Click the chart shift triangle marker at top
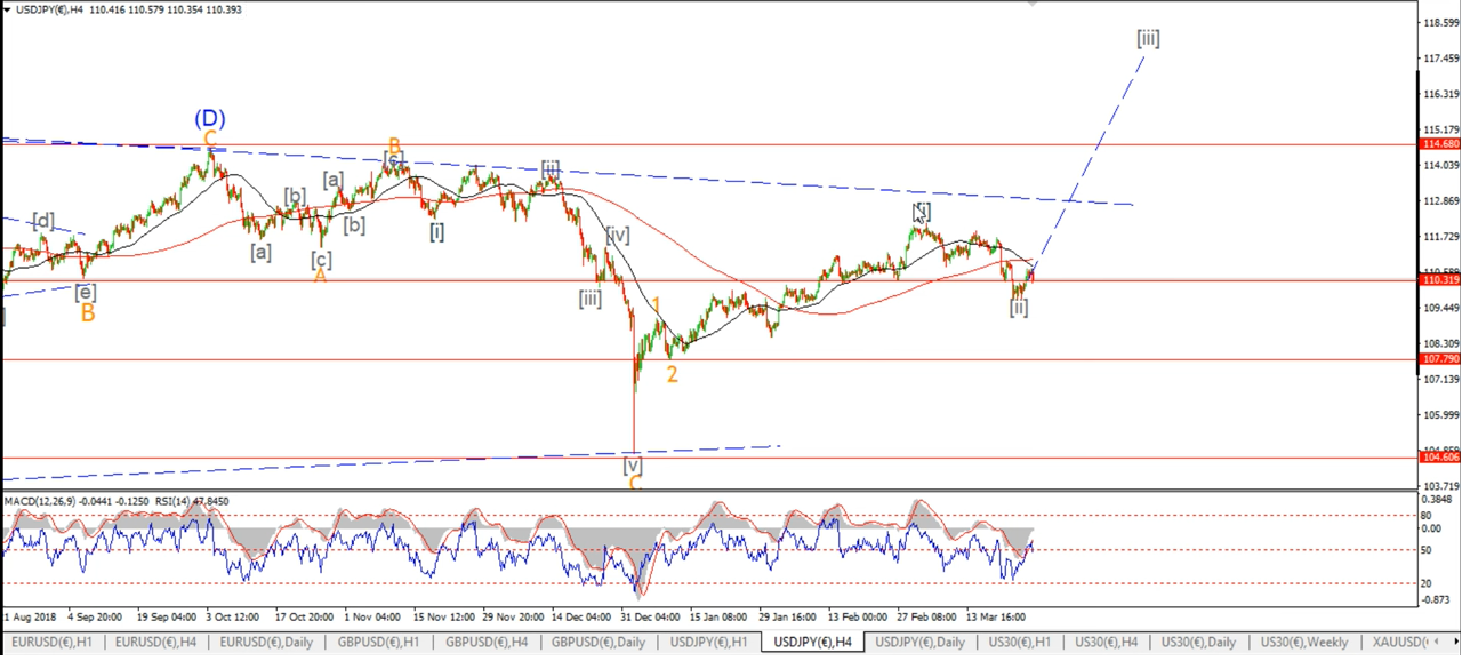This screenshot has width=1461, height=655. tap(1031, 4)
